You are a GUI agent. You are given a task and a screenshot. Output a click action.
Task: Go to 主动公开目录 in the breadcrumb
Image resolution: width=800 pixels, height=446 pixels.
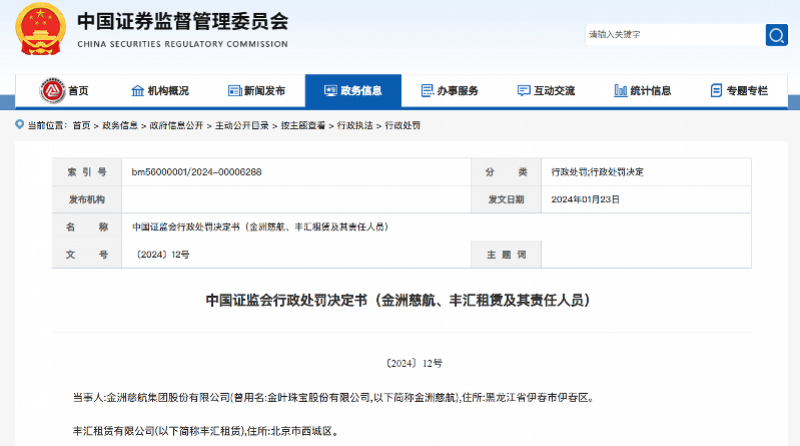point(242,126)
